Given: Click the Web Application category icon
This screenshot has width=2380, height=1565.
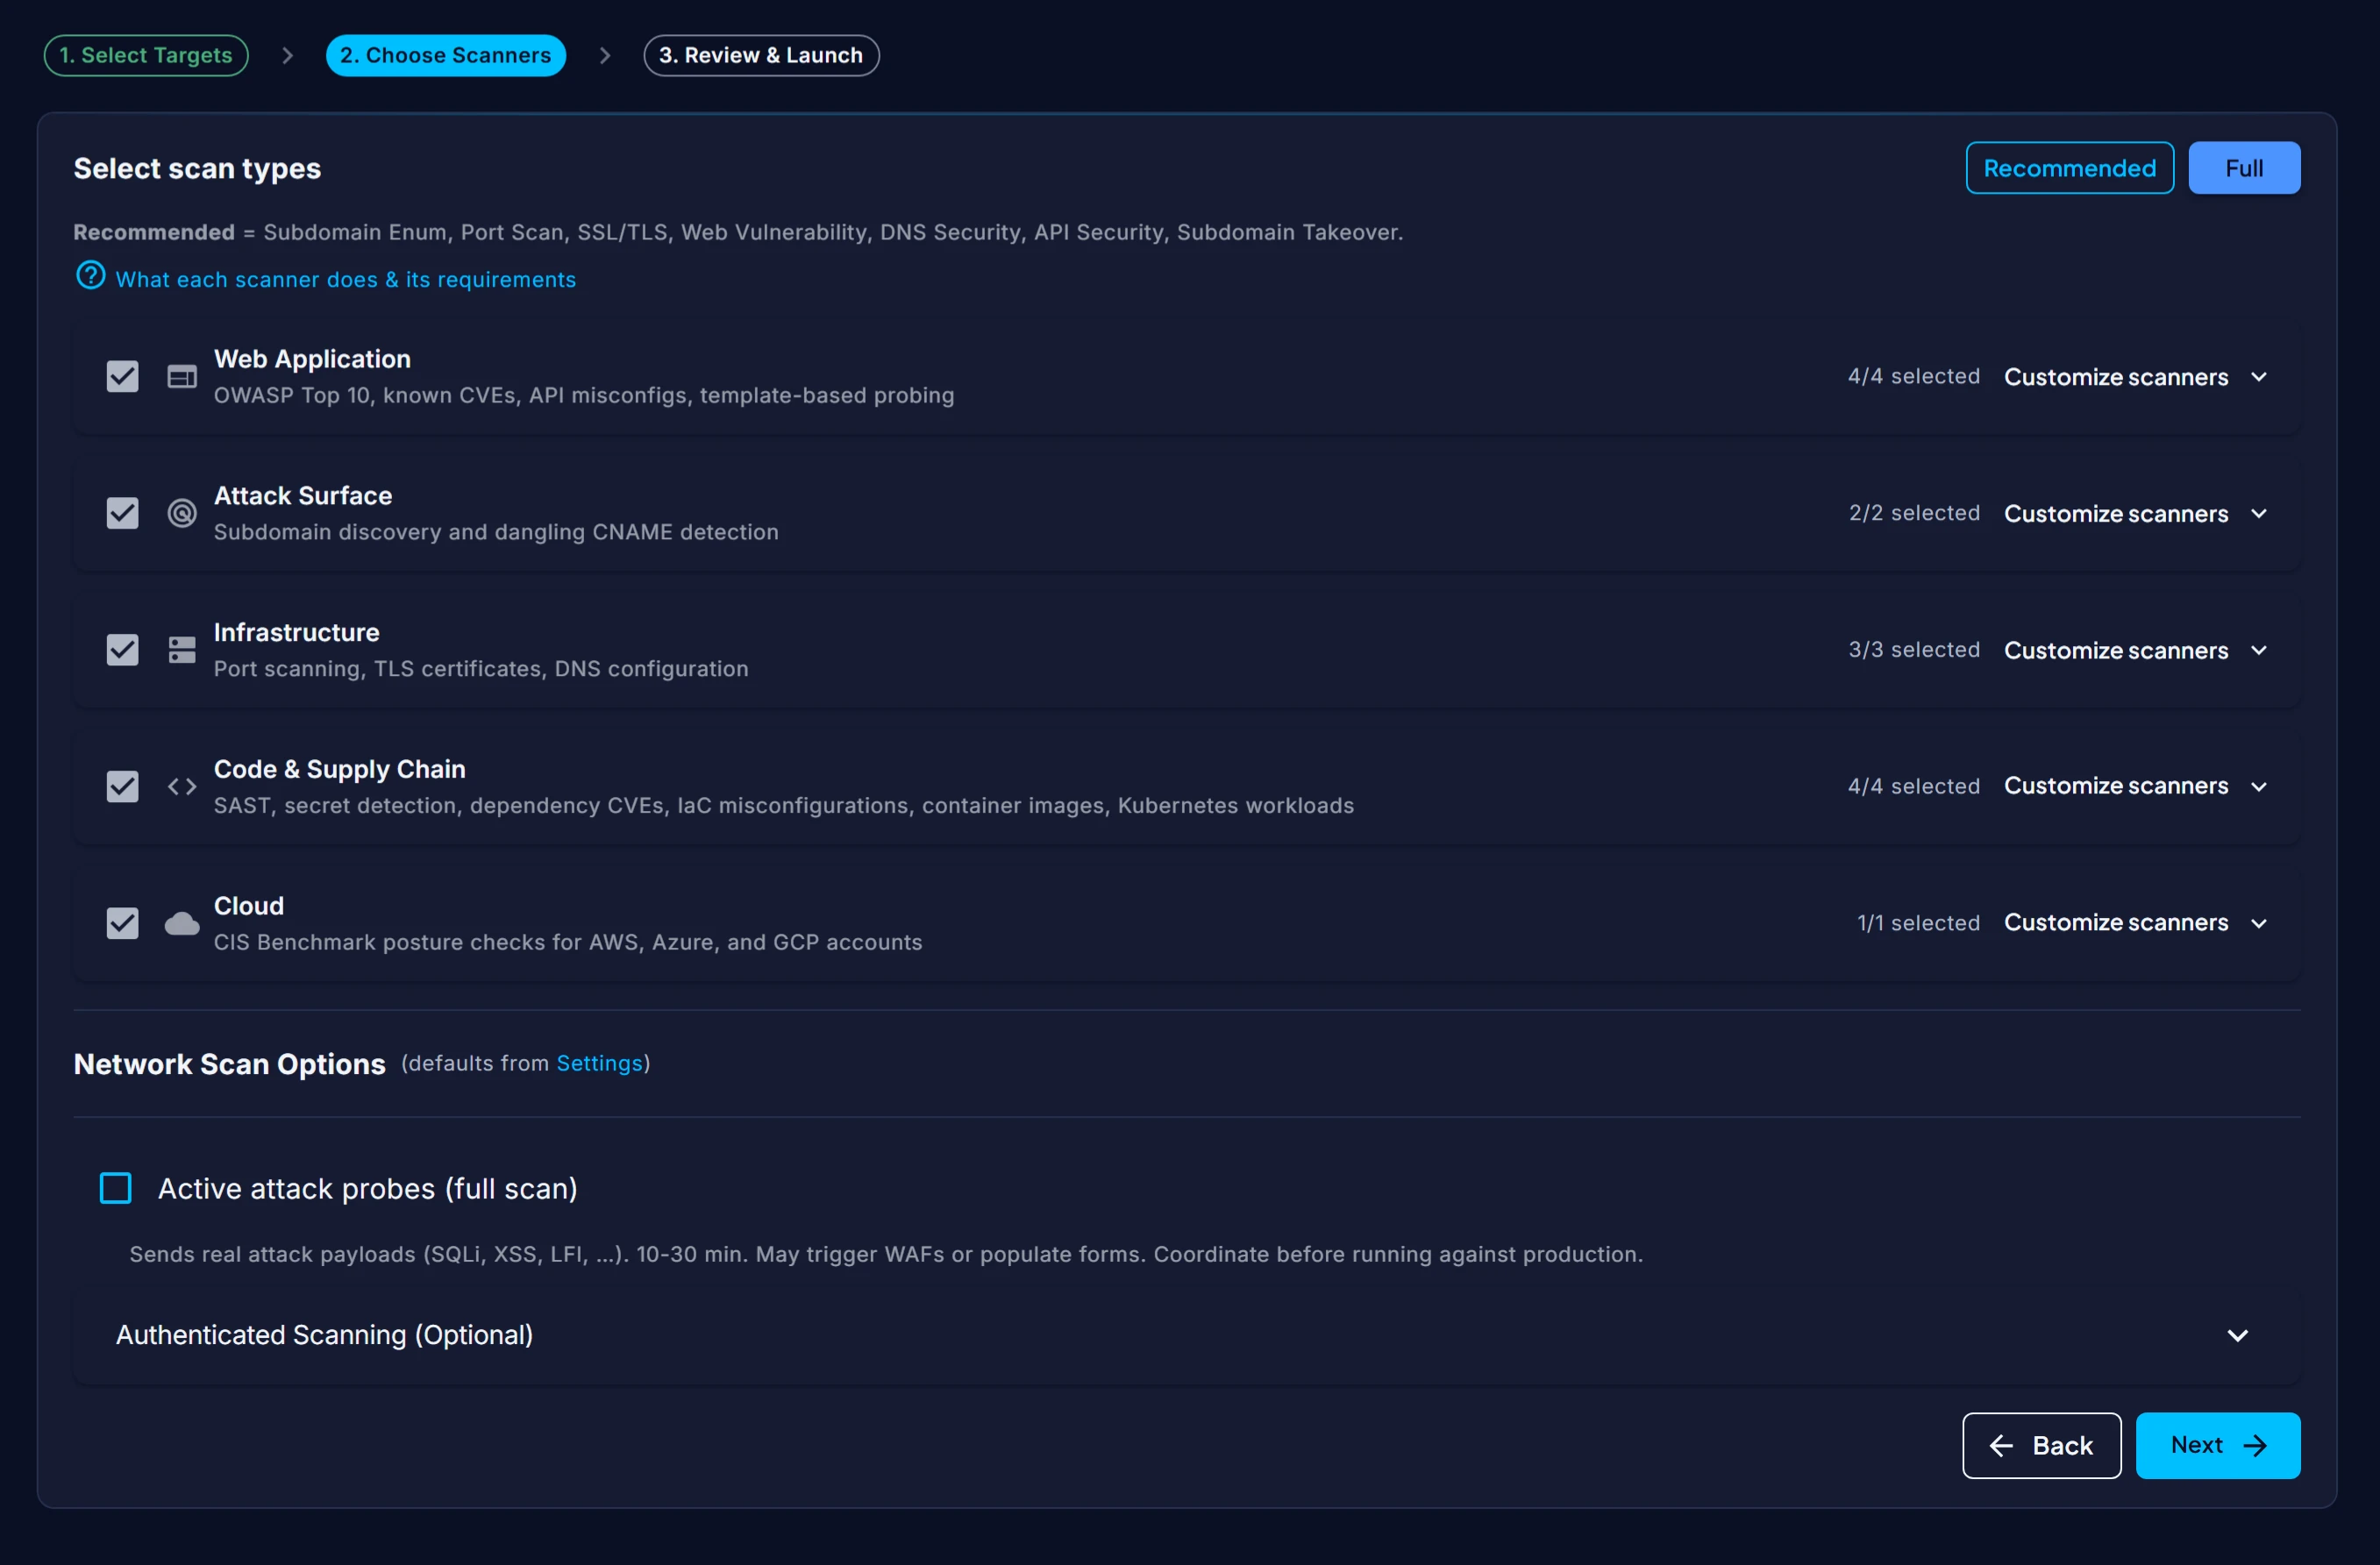Looking at the screenshot, I should [181, 377].
